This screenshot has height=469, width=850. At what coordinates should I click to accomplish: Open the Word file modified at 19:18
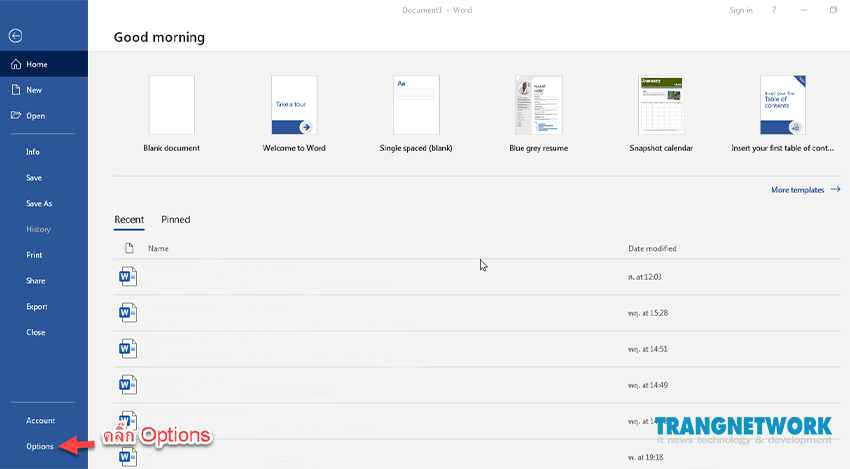point(477,457)
